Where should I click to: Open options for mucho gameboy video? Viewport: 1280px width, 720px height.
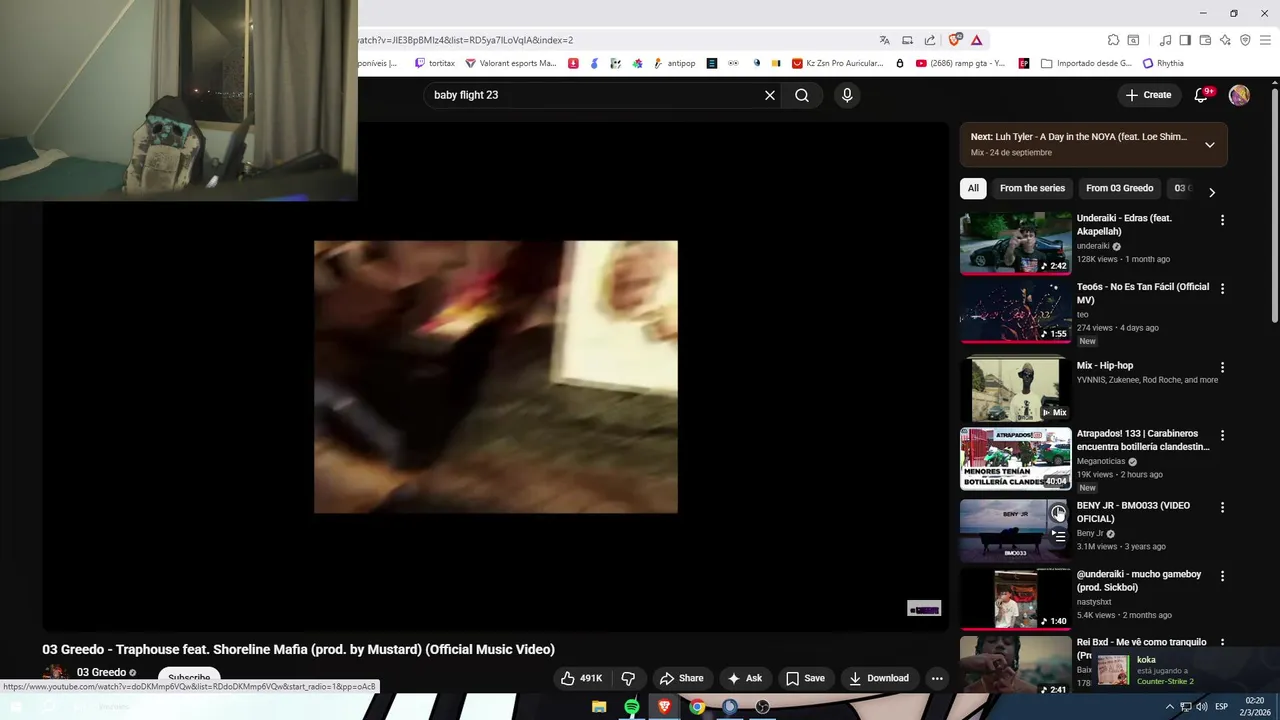tap(1222, 577)
